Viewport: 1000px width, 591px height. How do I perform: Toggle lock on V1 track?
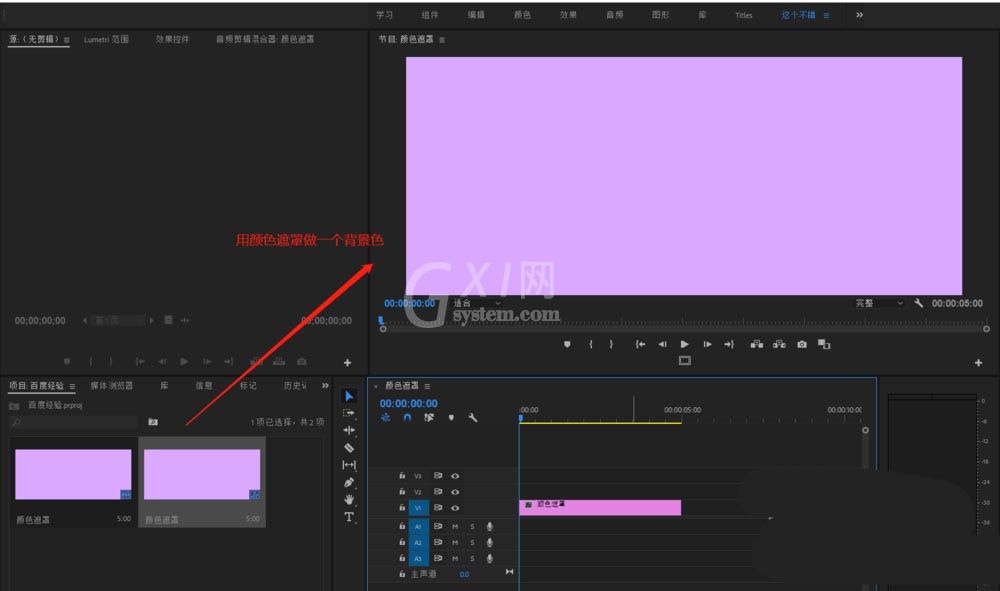[x=402, y=507]
